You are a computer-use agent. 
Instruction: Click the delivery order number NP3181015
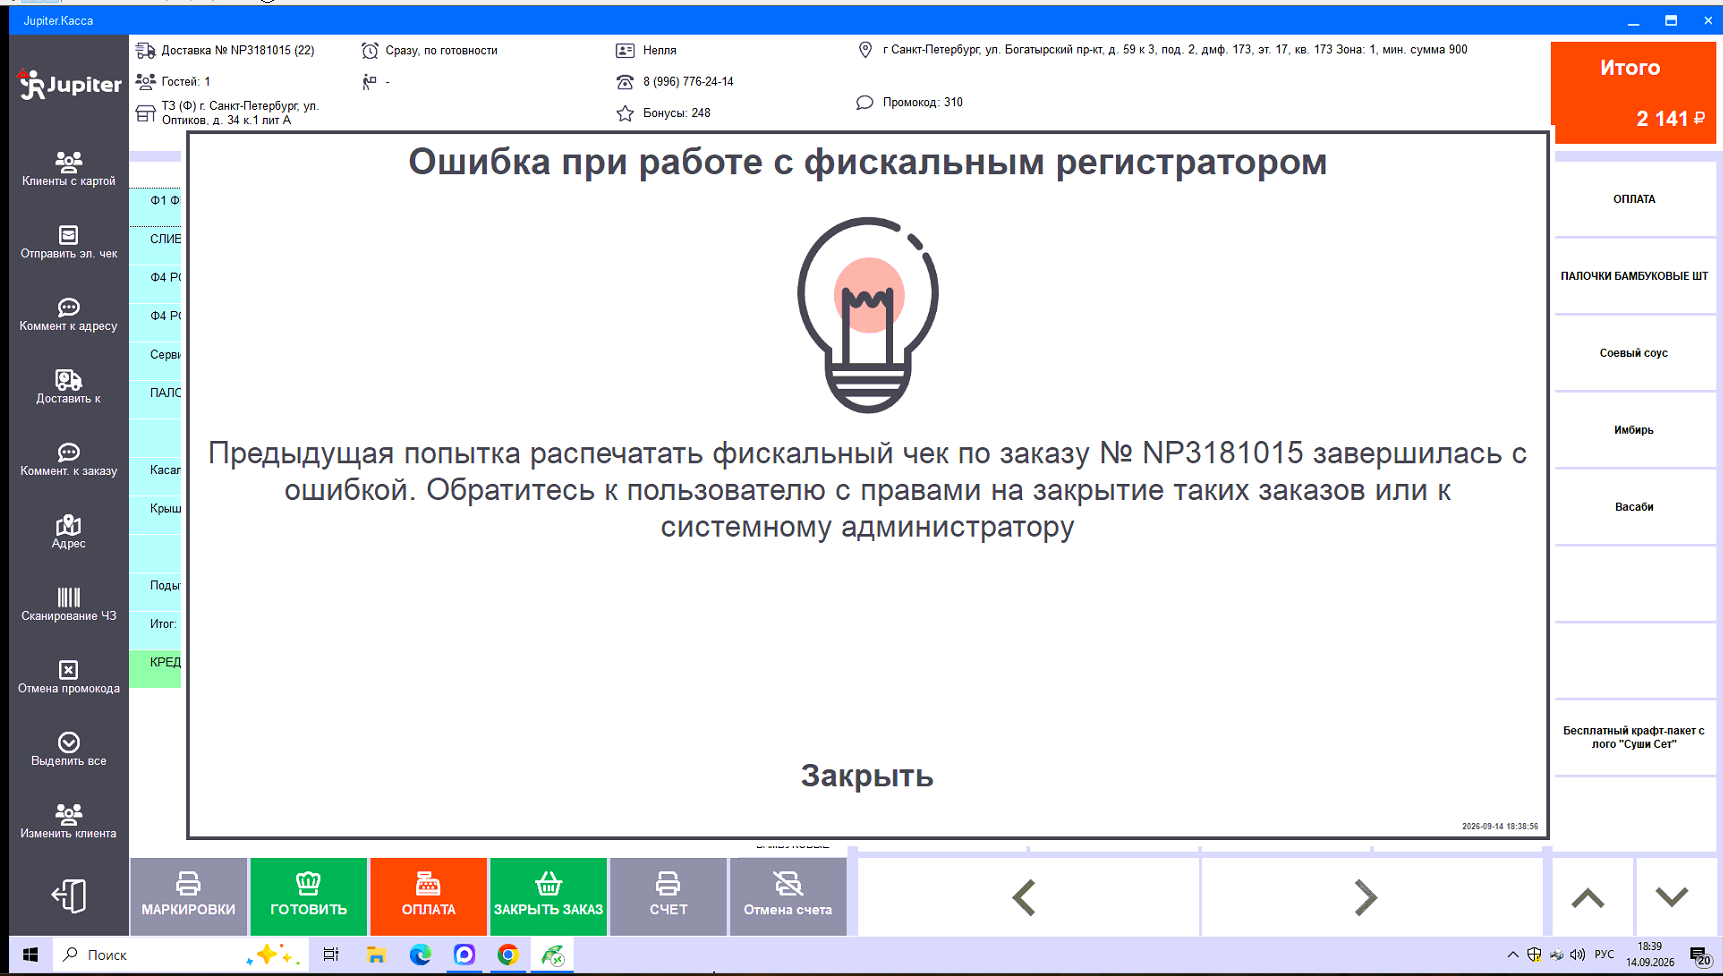click(x=238, y=50)
